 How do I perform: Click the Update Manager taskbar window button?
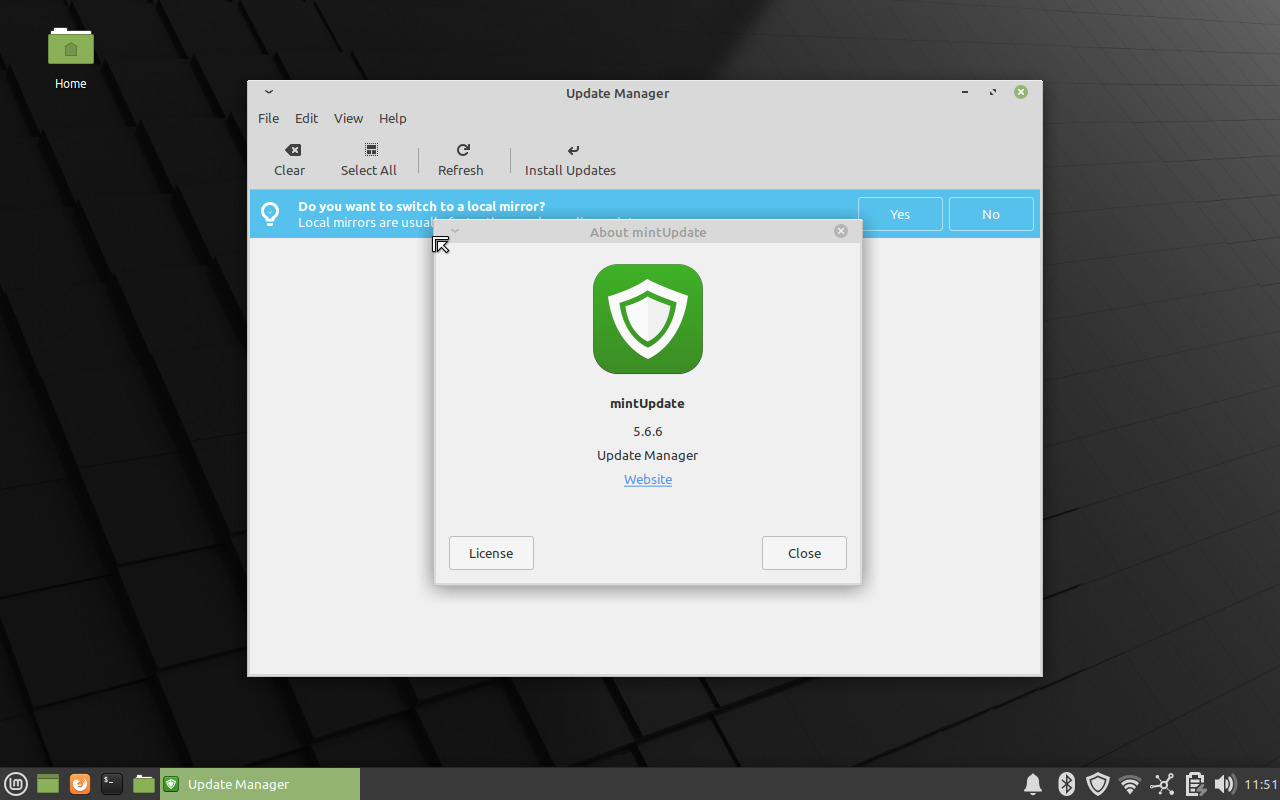(x=259, y=784)
